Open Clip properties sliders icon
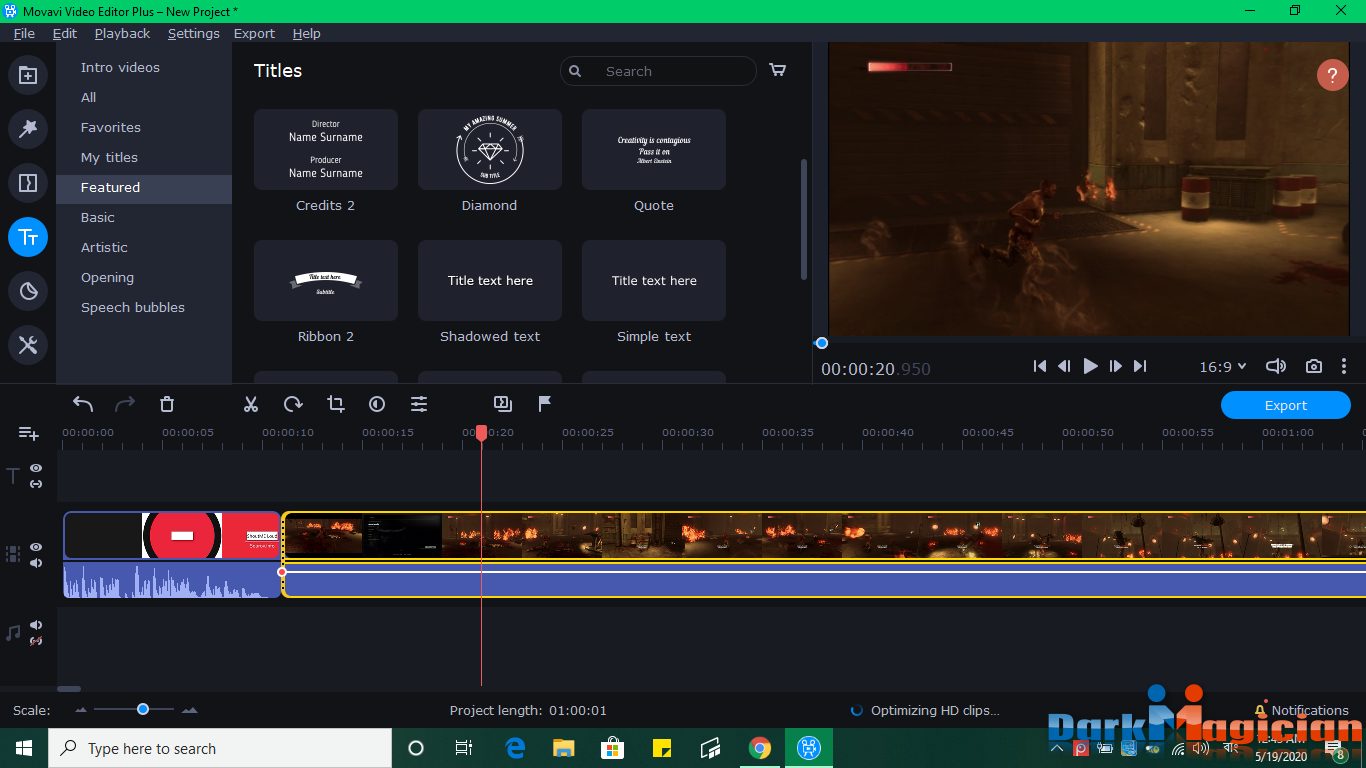The height and width of the screenshot is (768, 1366). pos(419,404)
